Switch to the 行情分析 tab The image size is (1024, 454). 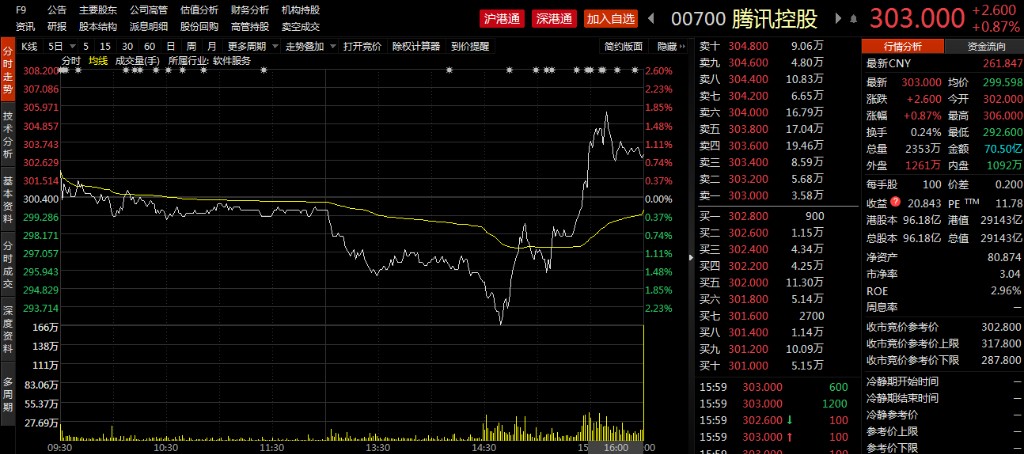[903, 46]
